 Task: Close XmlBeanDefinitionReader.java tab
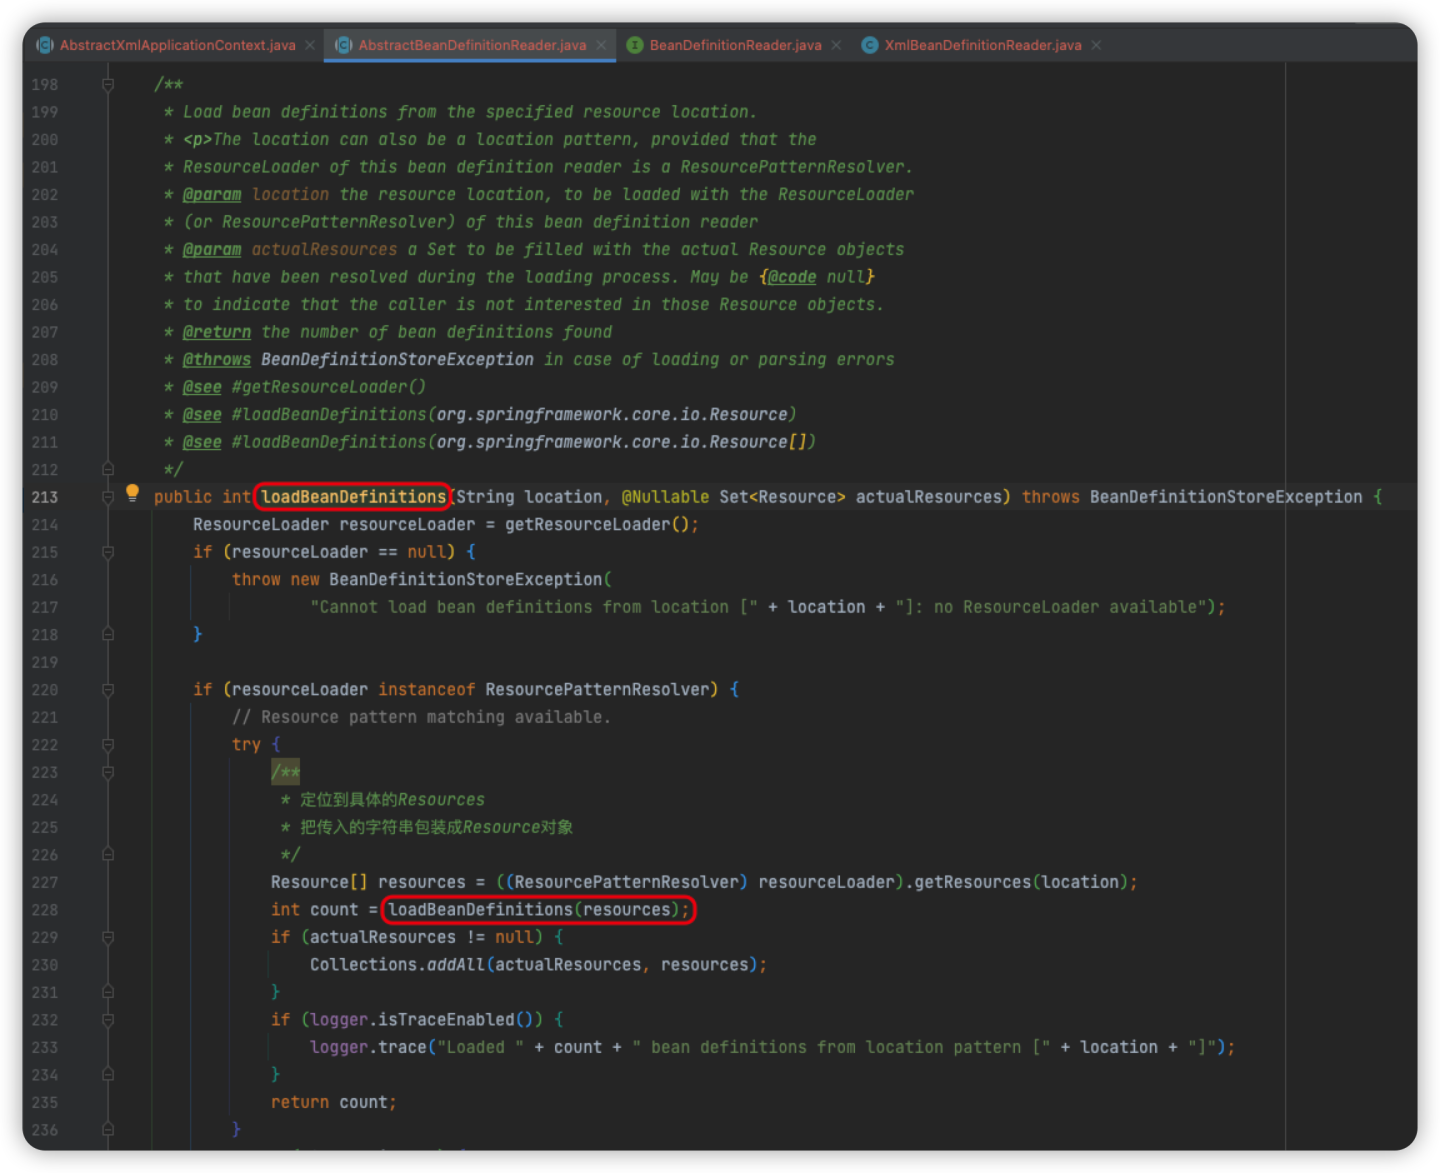click(x=1096, y=45)
